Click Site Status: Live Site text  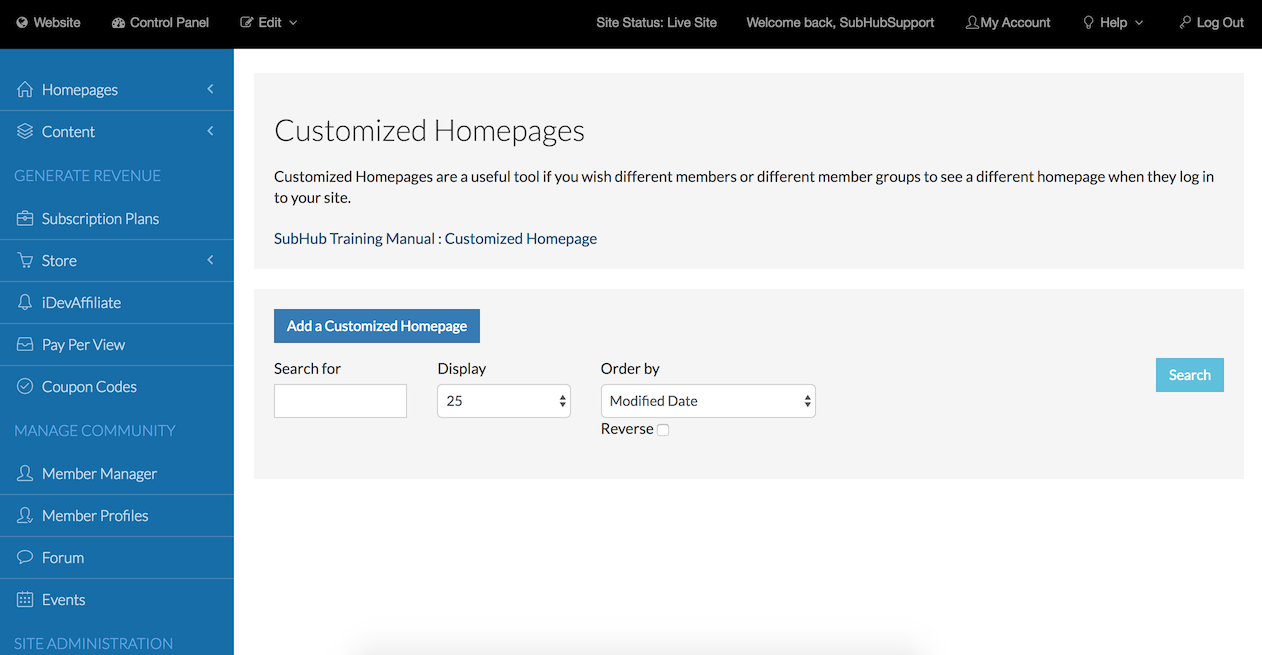(656, 22)
